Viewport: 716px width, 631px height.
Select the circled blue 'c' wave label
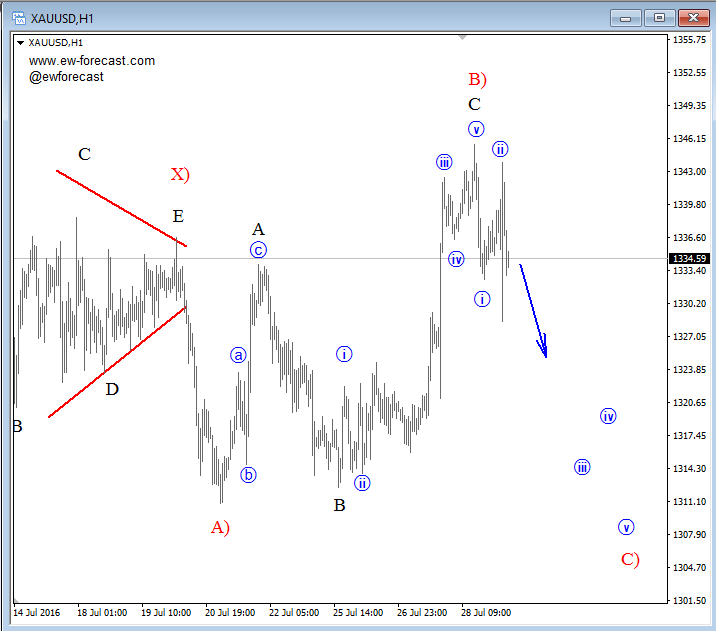click(x=258, y=250)
